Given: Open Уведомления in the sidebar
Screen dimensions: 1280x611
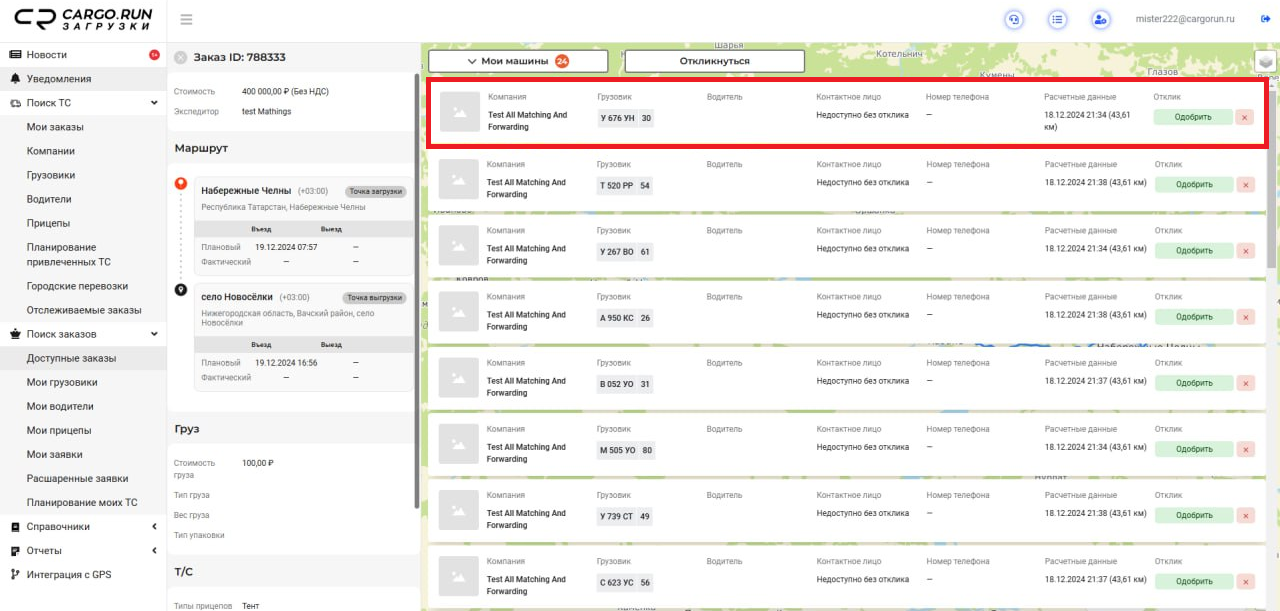Looking at the screenshot, I should [59, 79].
